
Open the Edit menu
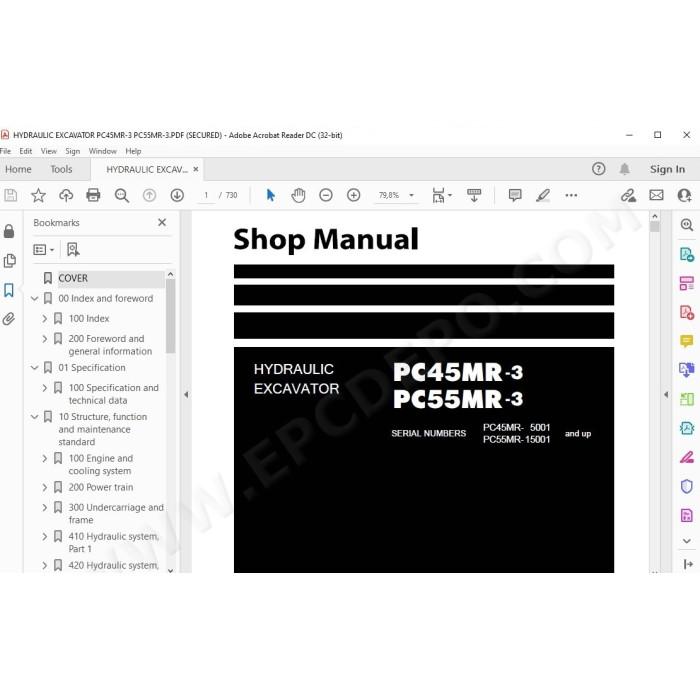25,151
